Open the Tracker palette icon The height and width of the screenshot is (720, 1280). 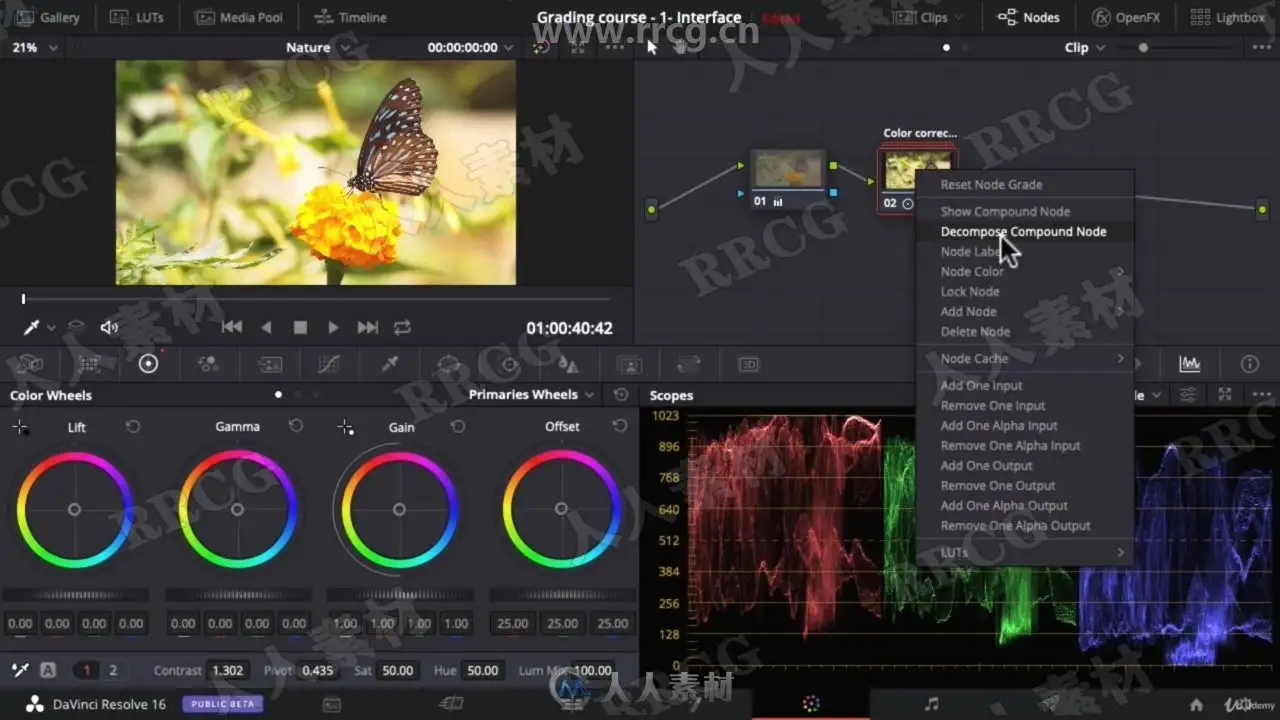tap(509, 364)
